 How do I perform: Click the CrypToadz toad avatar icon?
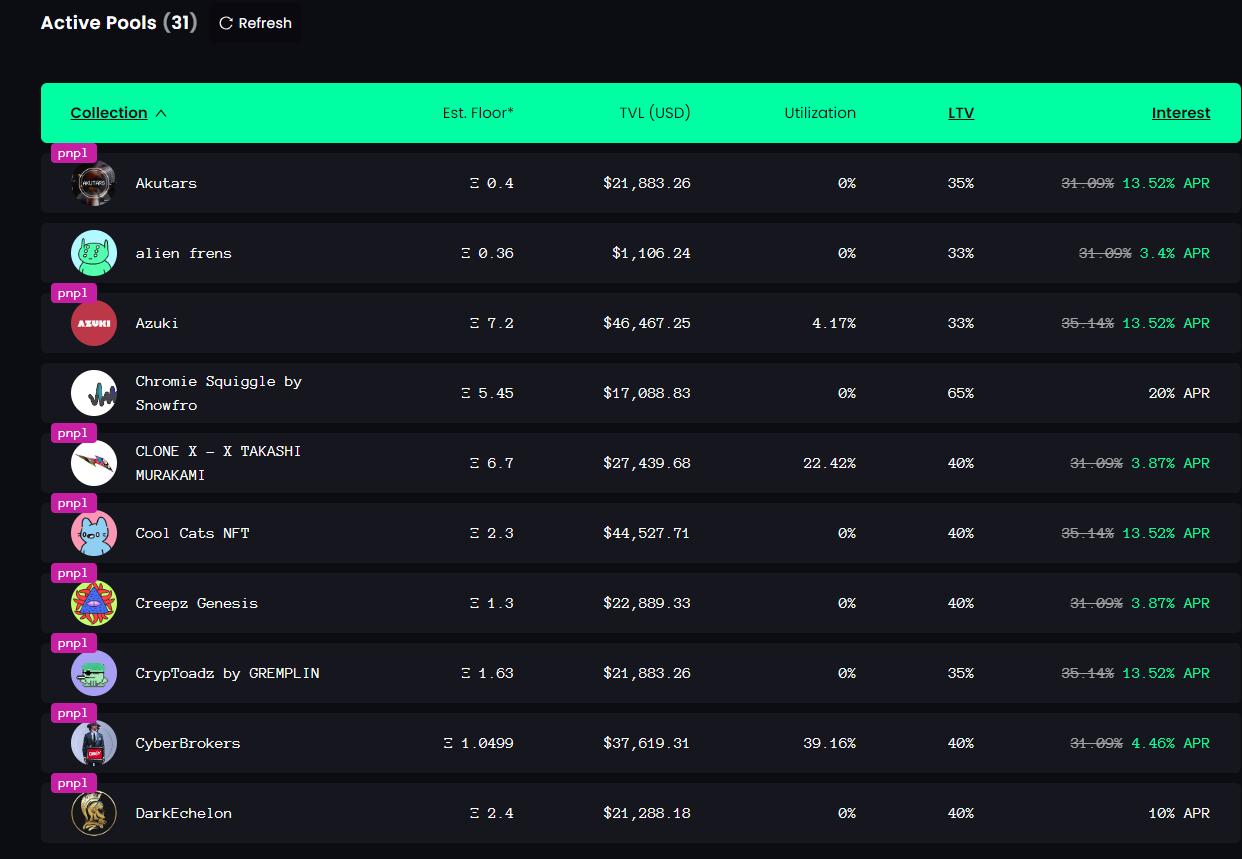(x=94, y=673)
